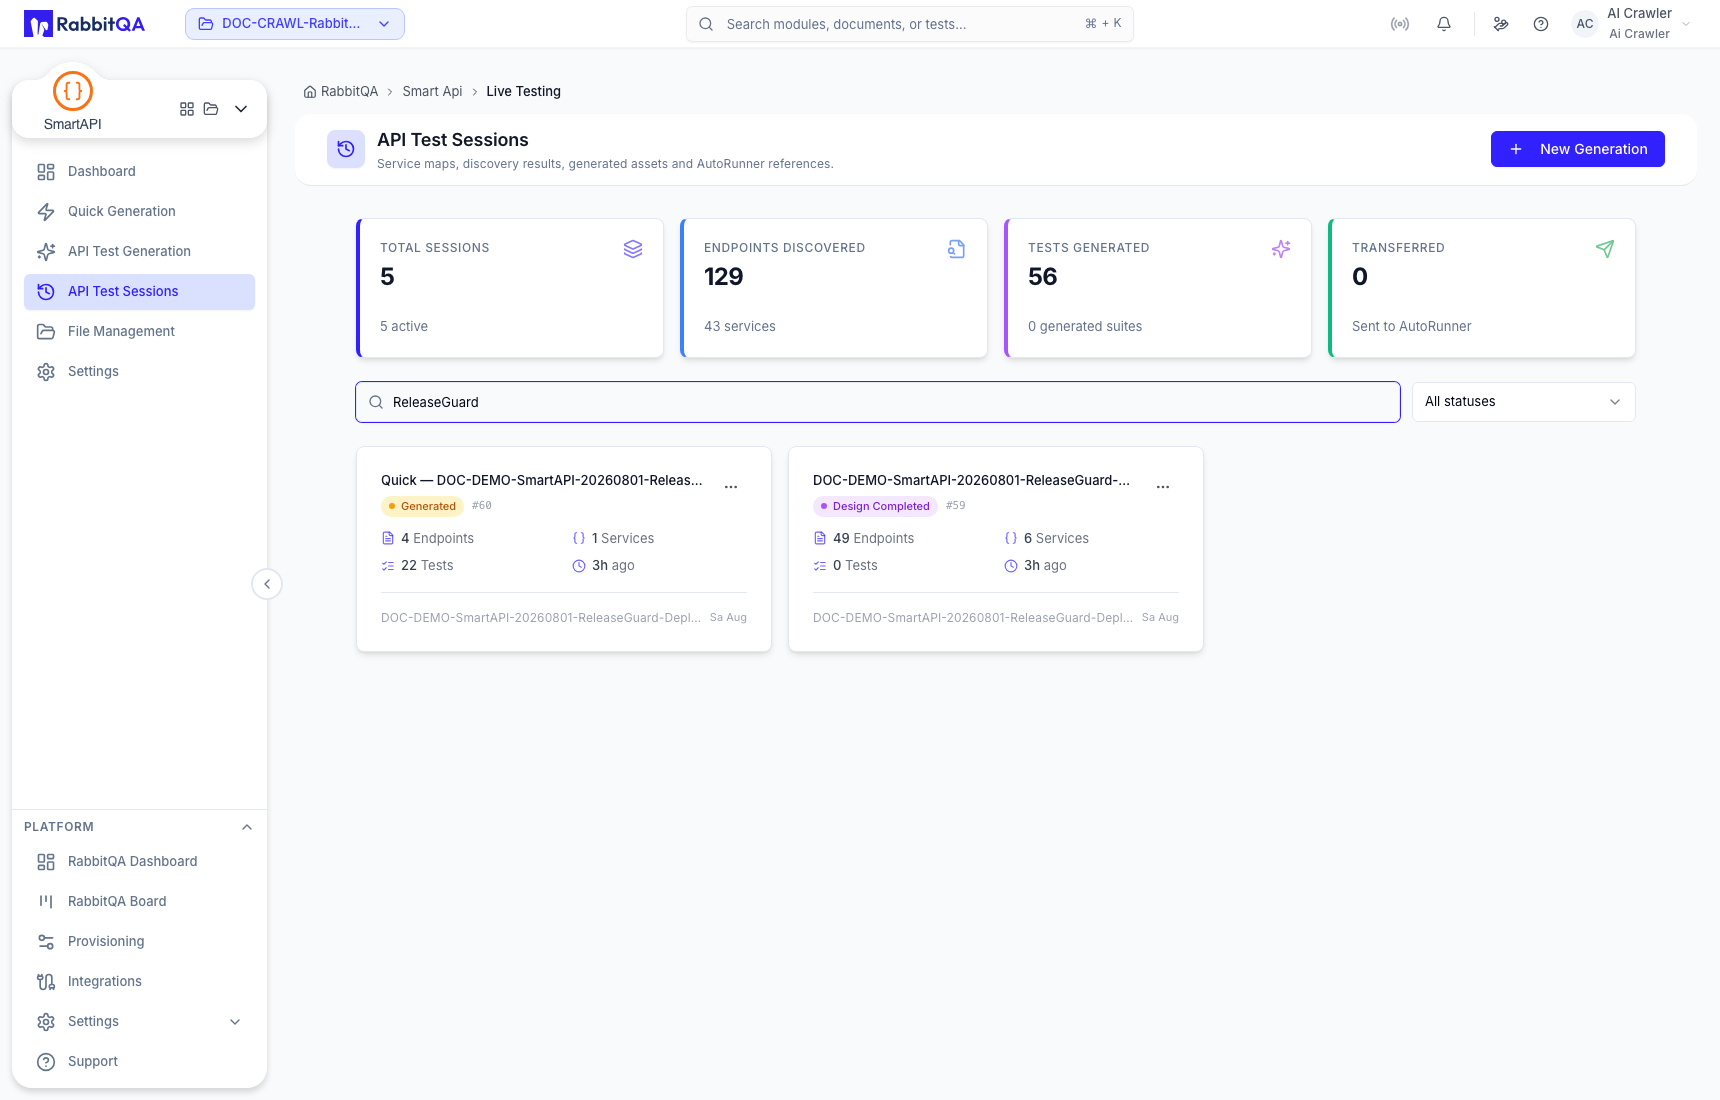The height and width of the screenshot is (1100, 1720).
Task: Open the live broadcast icon in top bar
Action: point(1400,24)
